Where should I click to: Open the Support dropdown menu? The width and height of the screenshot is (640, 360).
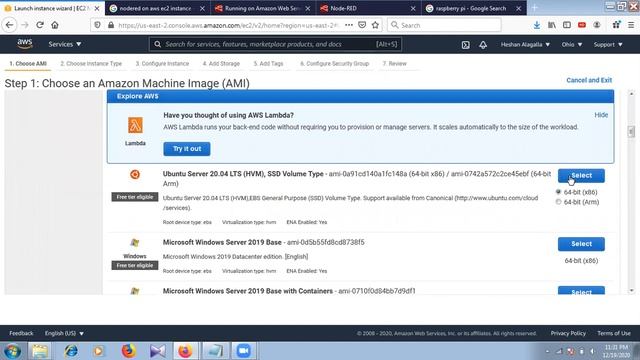pyautogui.click(x=608, y=44)
